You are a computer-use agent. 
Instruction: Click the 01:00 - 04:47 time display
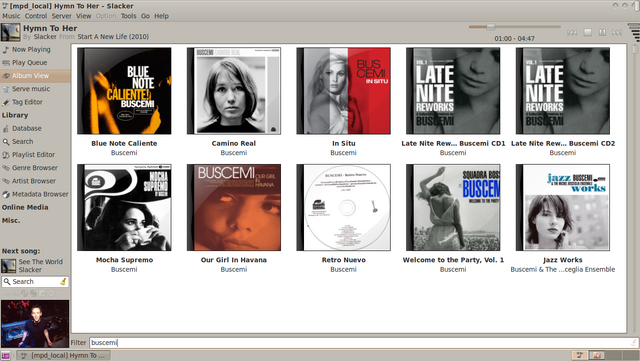click(514, 39)
